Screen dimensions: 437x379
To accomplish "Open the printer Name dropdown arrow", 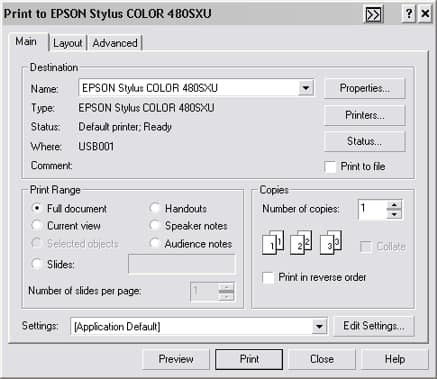I will (306, 88).
